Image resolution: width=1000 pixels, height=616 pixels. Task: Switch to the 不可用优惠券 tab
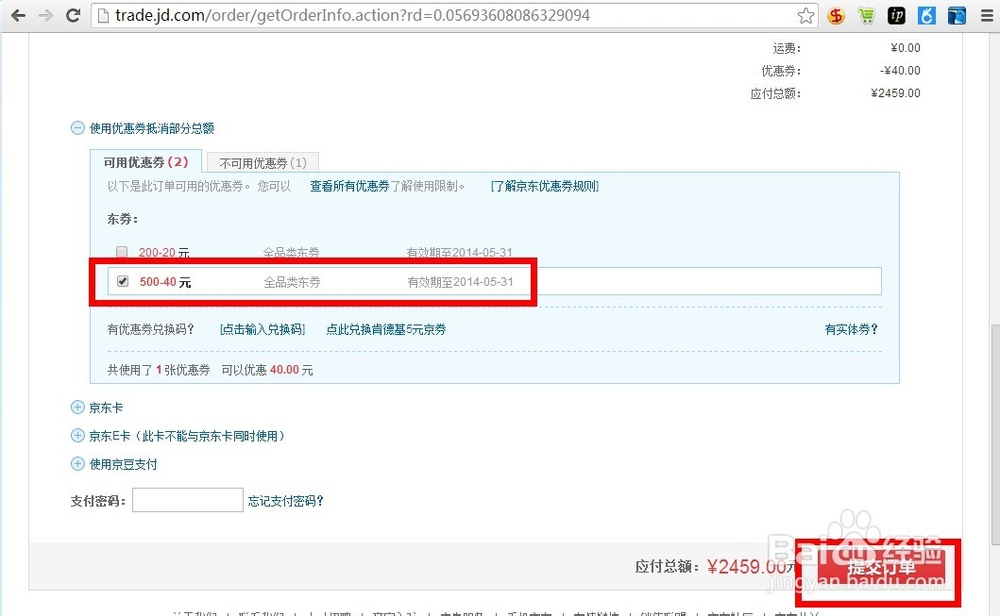[x=262, y=161]
